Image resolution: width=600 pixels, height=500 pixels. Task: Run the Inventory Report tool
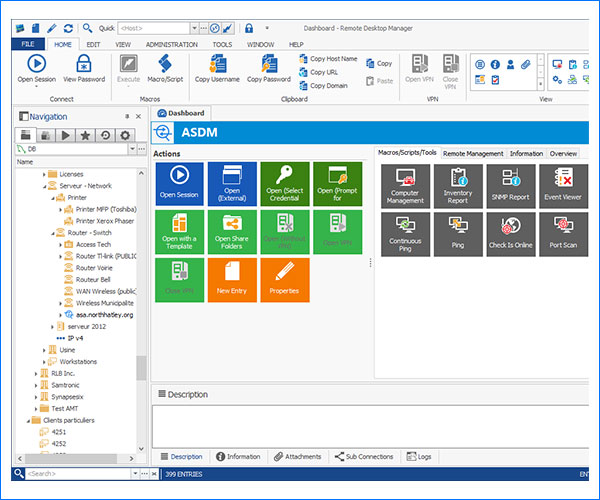(x=457, y=186)
